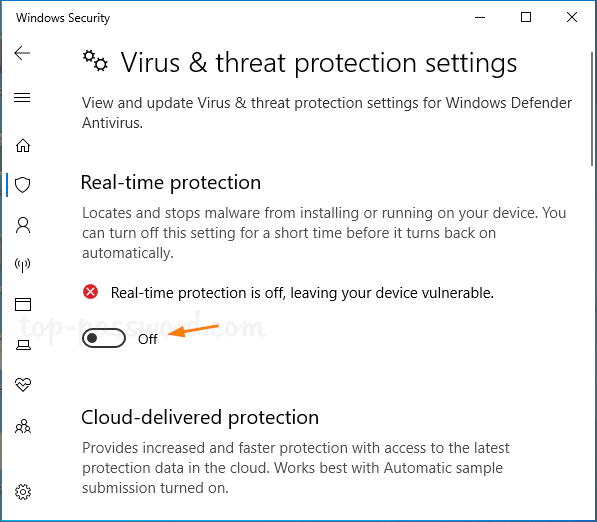Open Settings gear at sidebar bottom

(23, 492)
